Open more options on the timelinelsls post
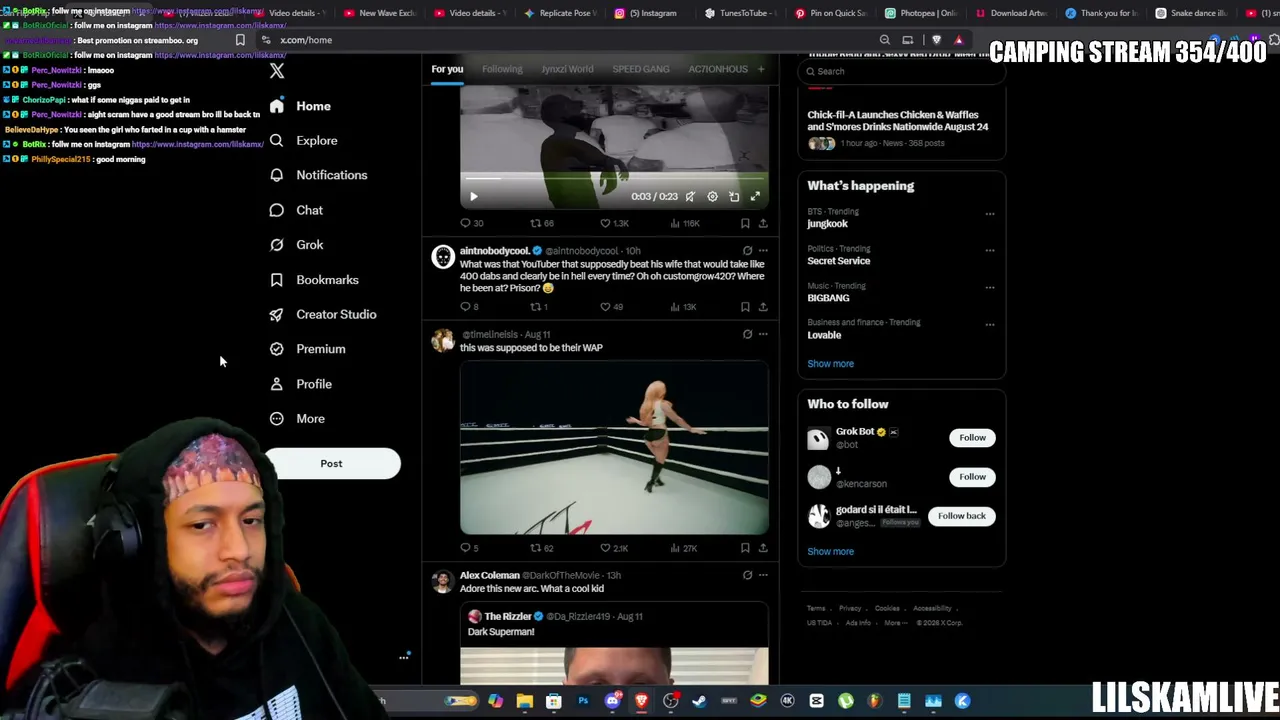The height and width of the screenshot is (720, 1280). (763, 334)
